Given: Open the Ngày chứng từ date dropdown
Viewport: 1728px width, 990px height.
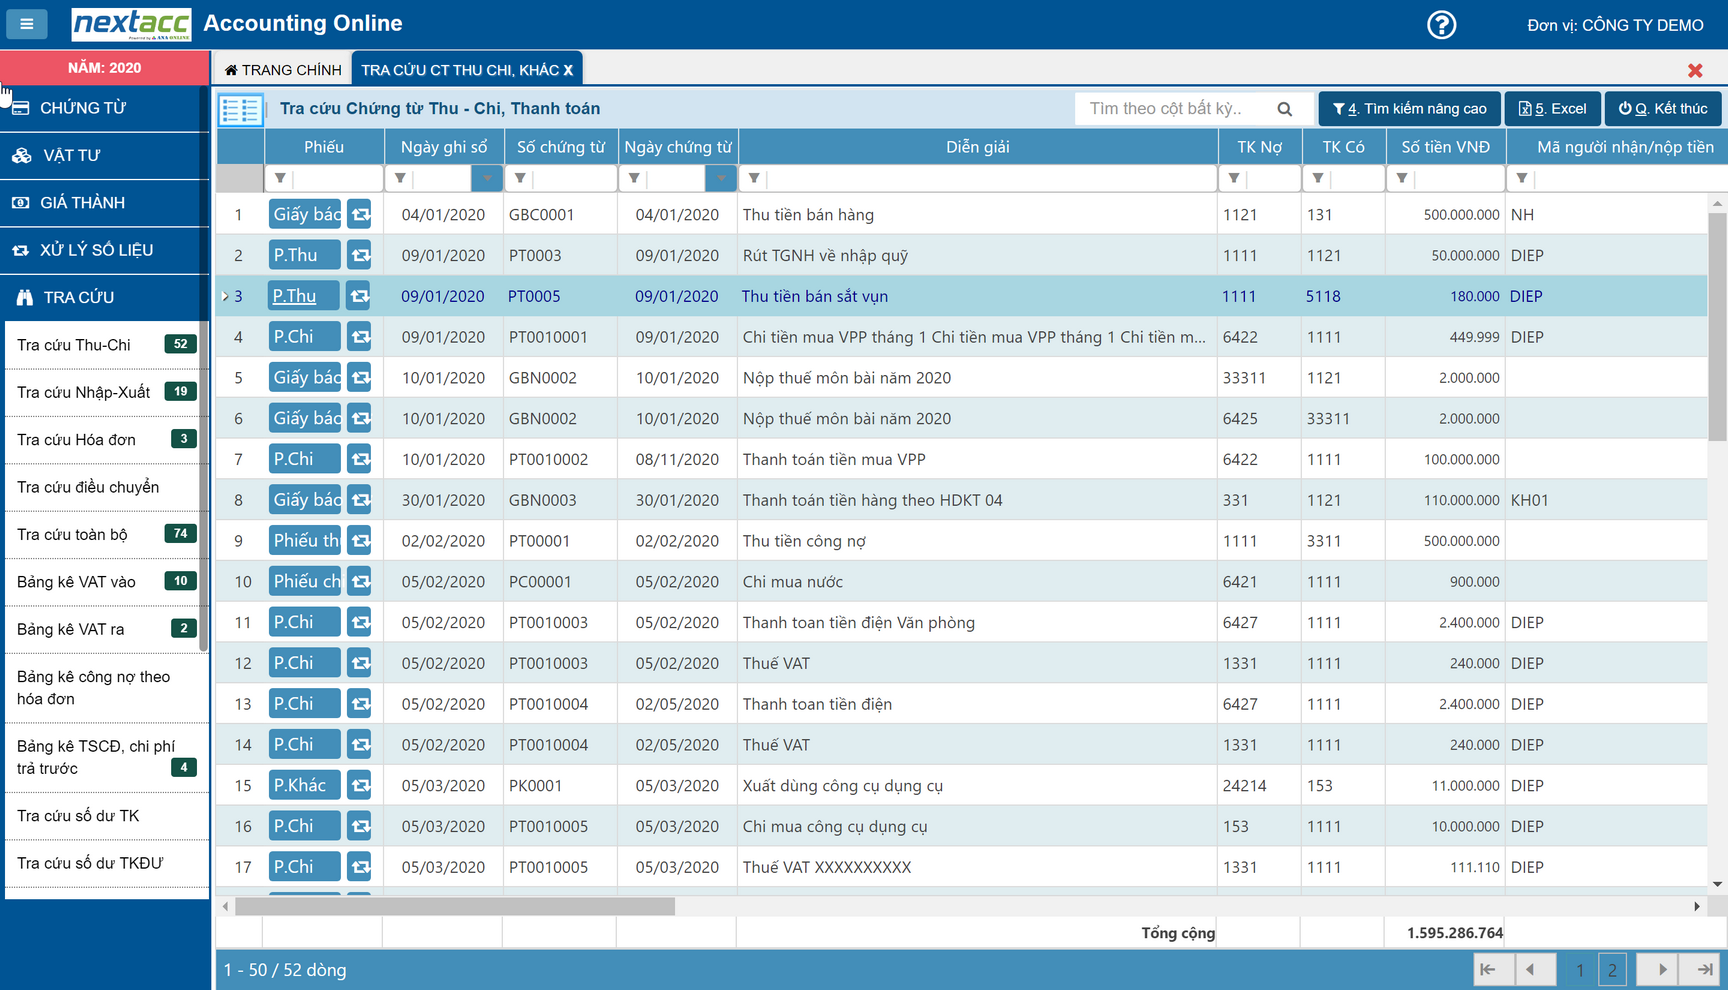Looking at the screenshot, I should pyautogui.click(x=721, y=179).
